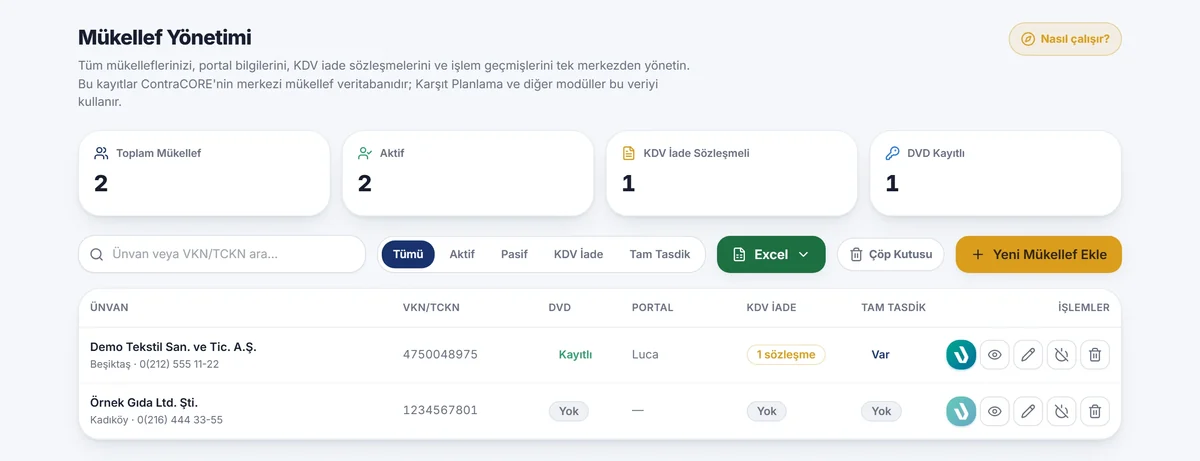Show Tam Tasdik taxpayers tab
Image resolution: width=1200 pixels, height=461 pixels.
pyautogui.click(x=660, y=254)
